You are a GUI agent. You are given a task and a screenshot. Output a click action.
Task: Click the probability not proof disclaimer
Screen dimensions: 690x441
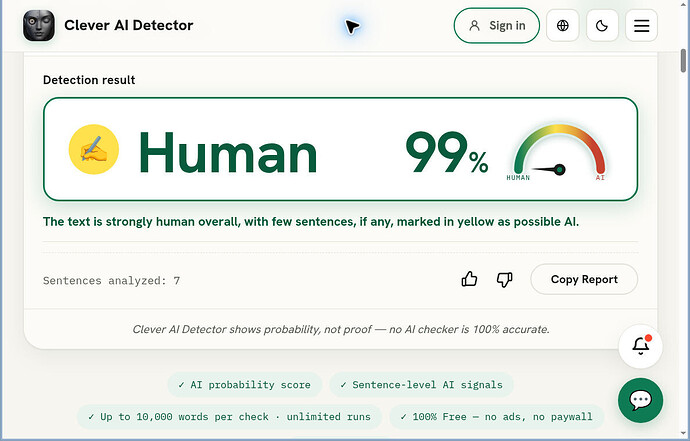point(341,329)
